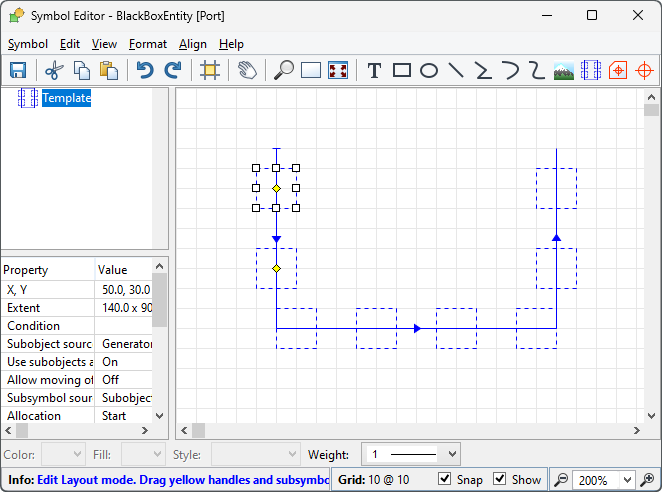Screen dimensions: 662x492
Task: Select the Template tree item
Action: [x=66, y=98]
